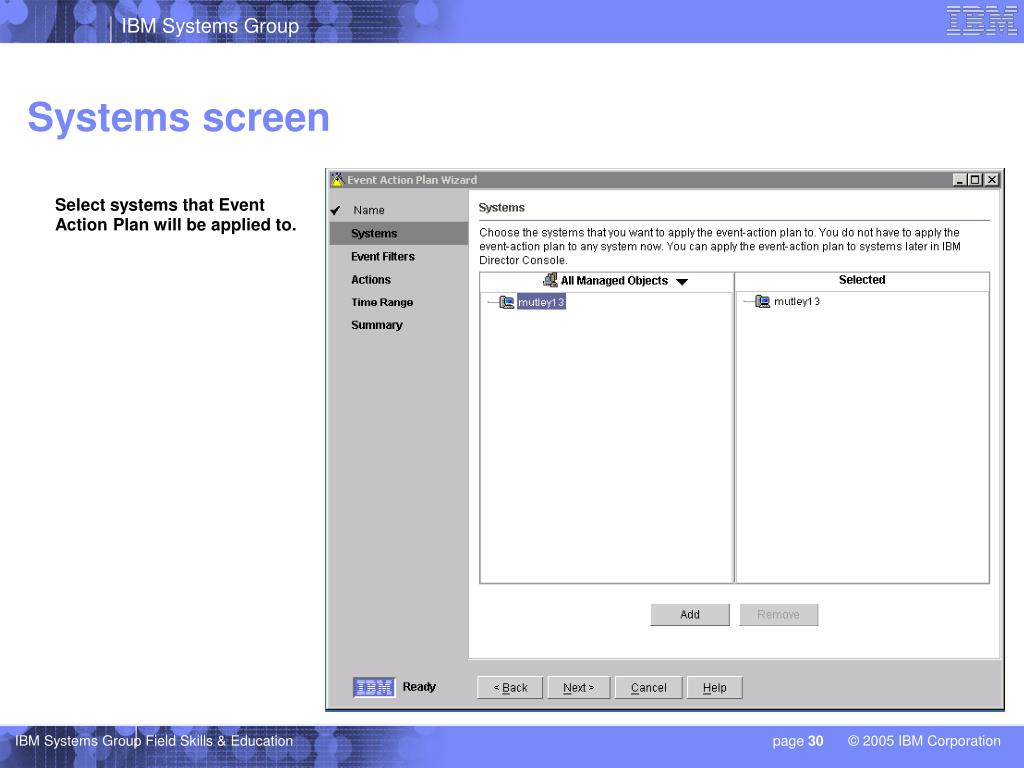Maximize the Event Action Plan Wizard window

coord(976,180)
